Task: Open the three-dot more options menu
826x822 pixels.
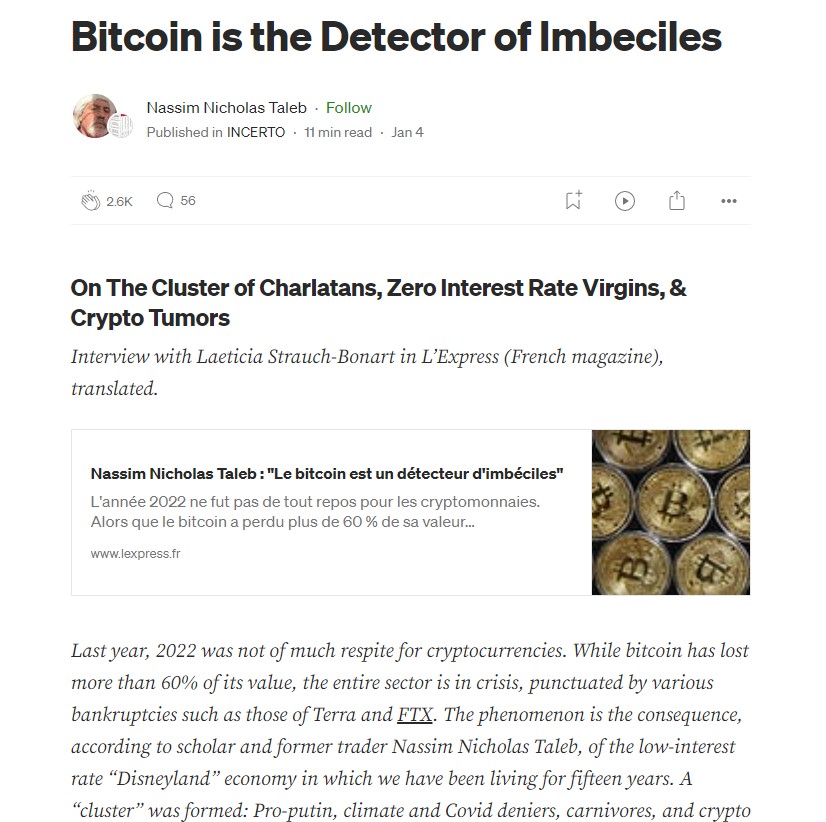Action: (729, 201)
